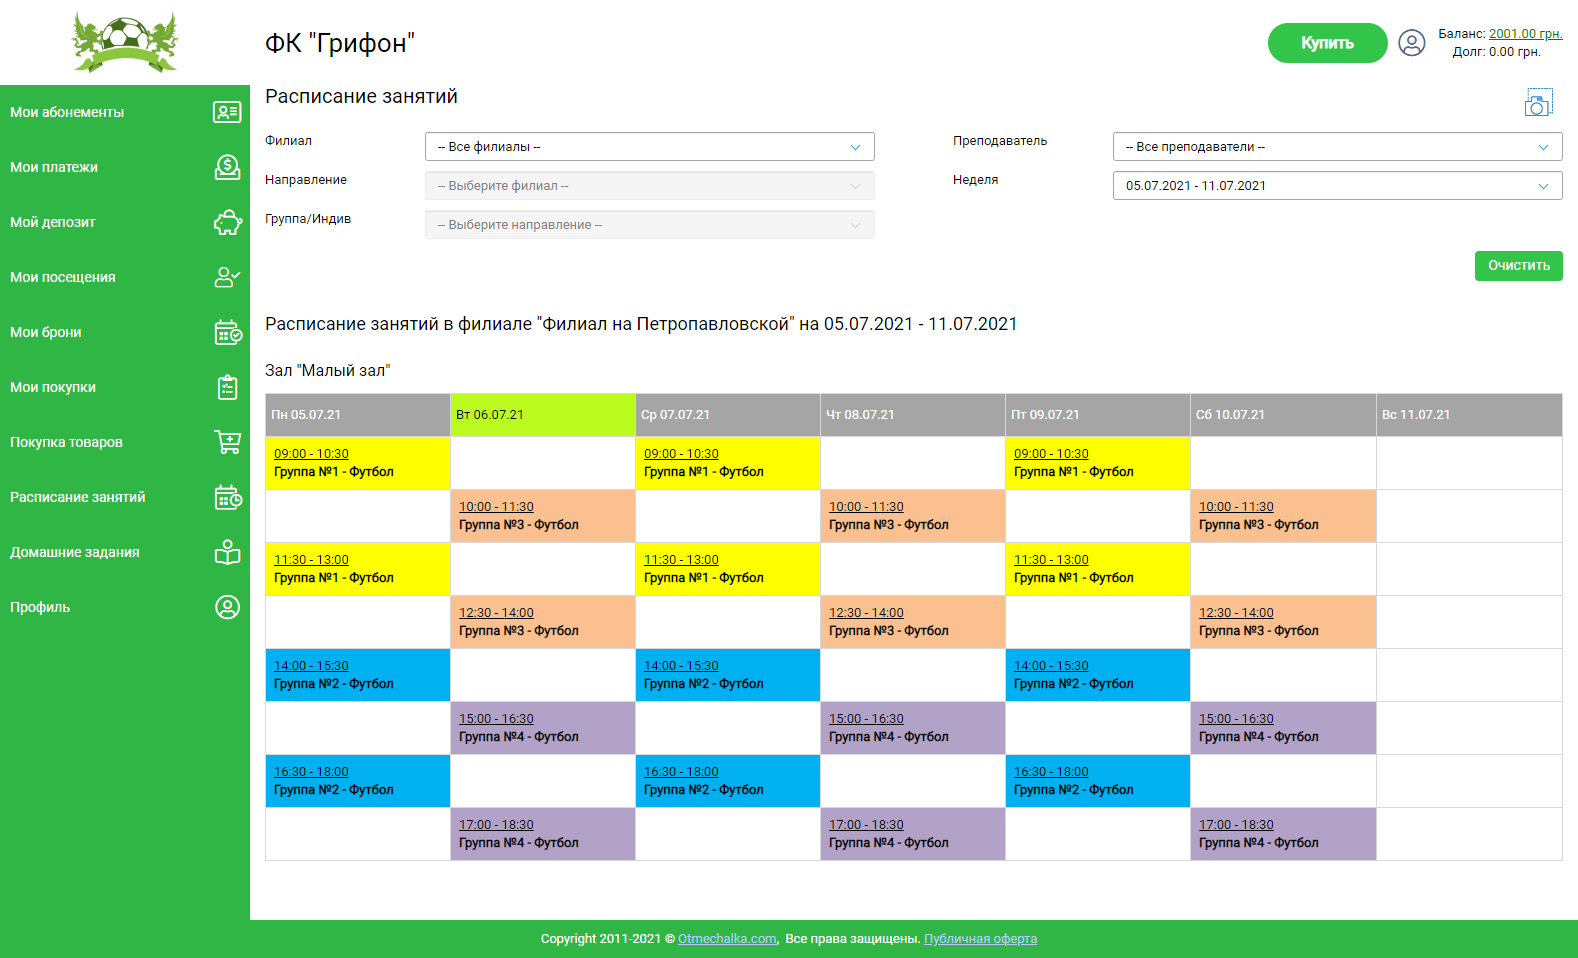1578x958 pixels.
Task: Go to Профиль in the sidebar
Action: [40, 607]
